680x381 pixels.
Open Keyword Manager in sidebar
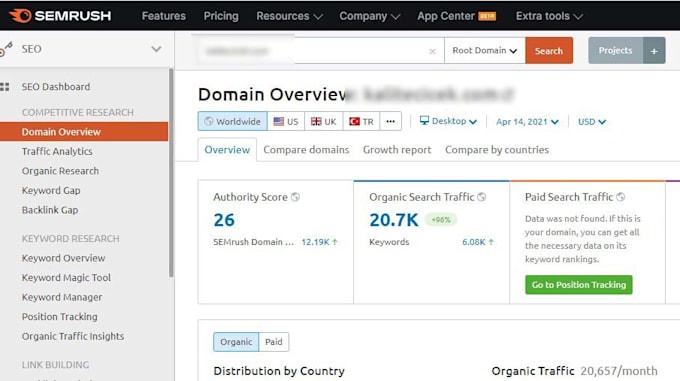[62, 297]
